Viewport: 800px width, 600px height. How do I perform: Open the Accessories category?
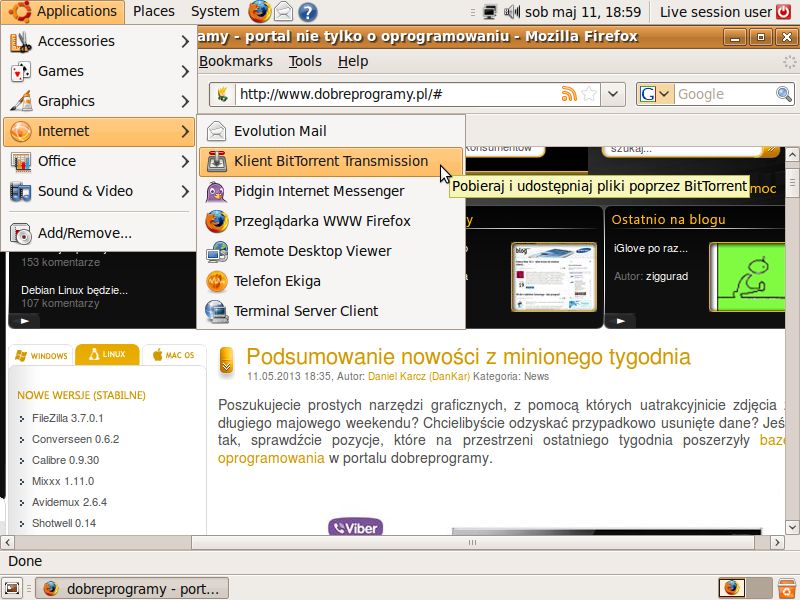[99, 41]
